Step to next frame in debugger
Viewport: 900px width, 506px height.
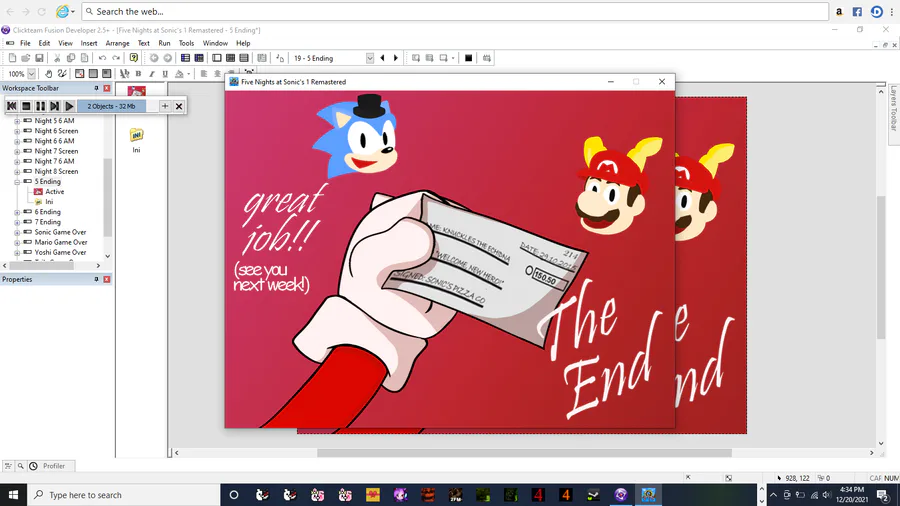pos(55,106)
